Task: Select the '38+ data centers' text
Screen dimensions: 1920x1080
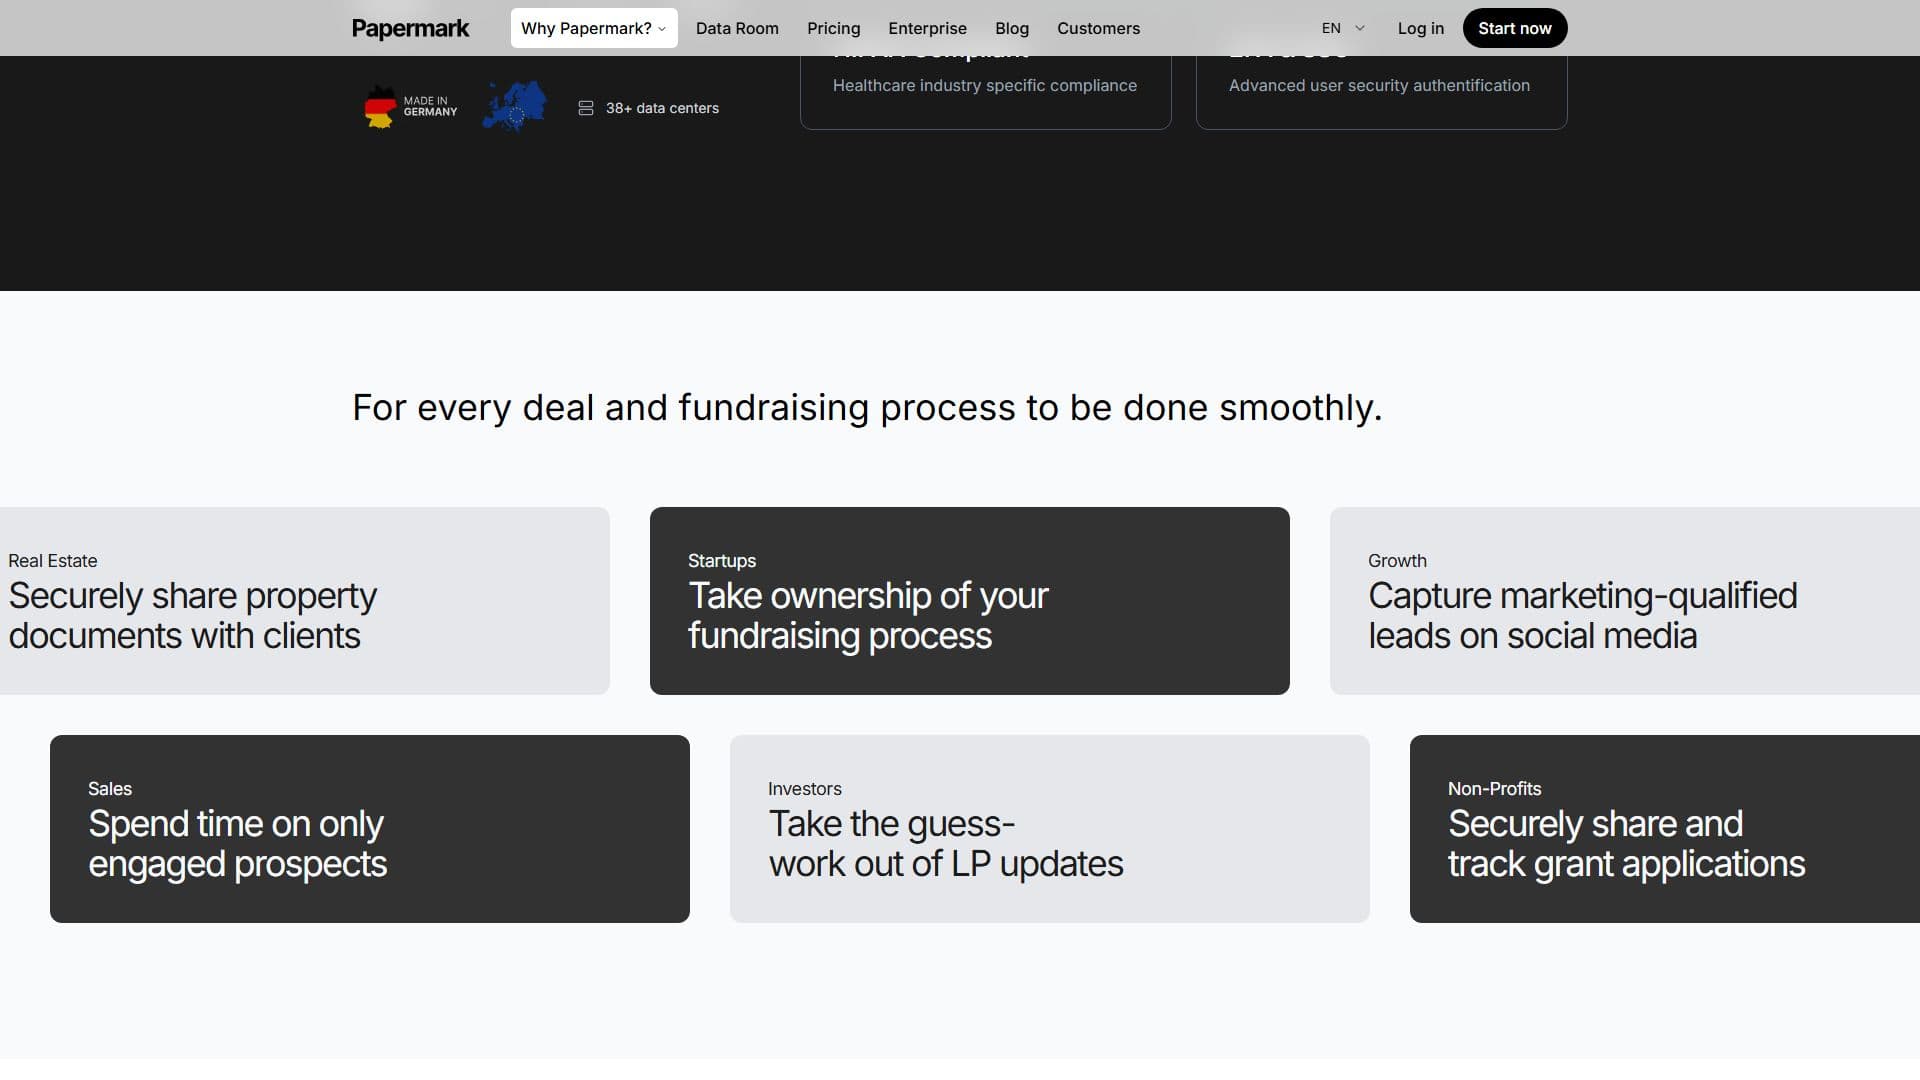Action: coord(662,108)
